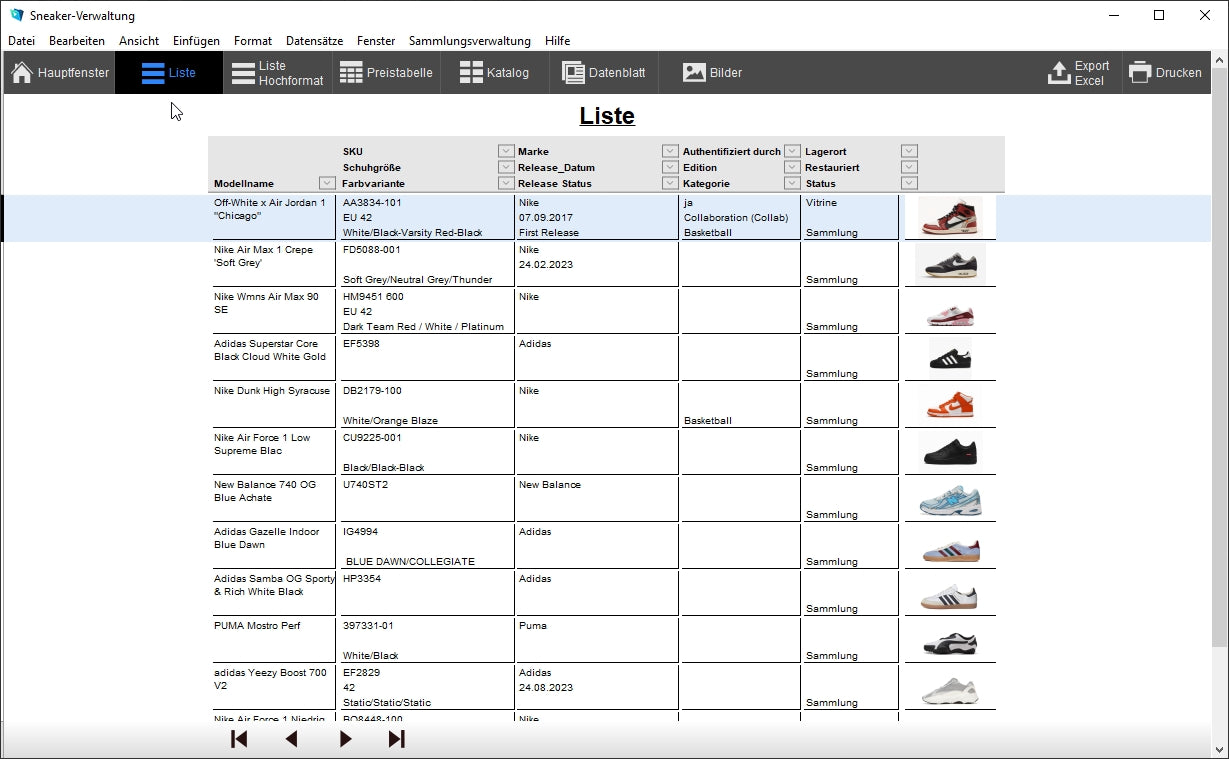Open the Preistabelle view
This screenshot has width=1229, height=759.
(x=386, y=73)
